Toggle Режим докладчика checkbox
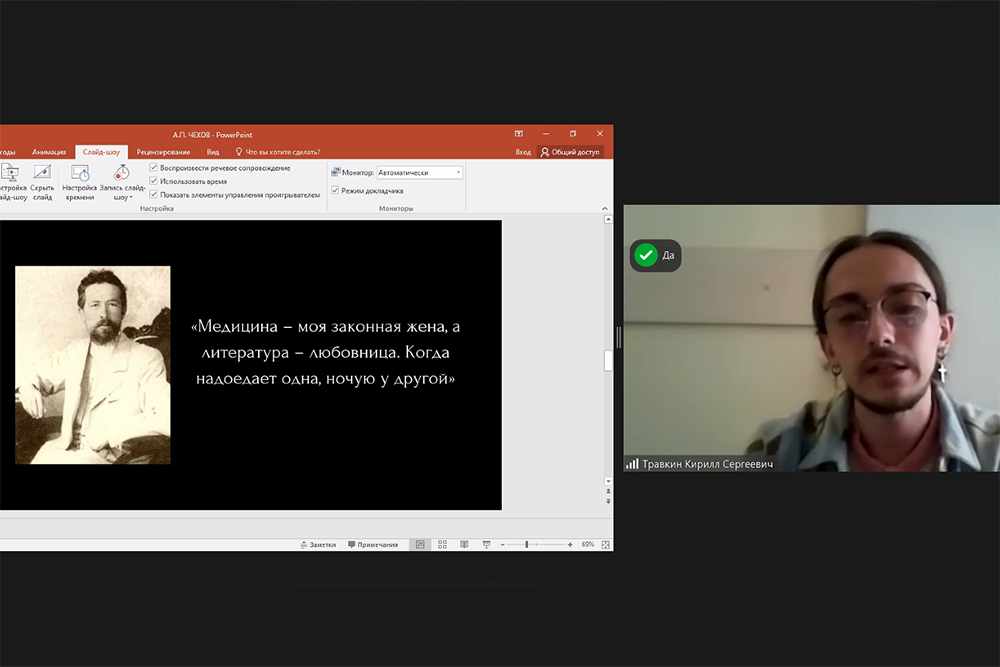Screen dimensions: 1000x667 pos(335,190)
